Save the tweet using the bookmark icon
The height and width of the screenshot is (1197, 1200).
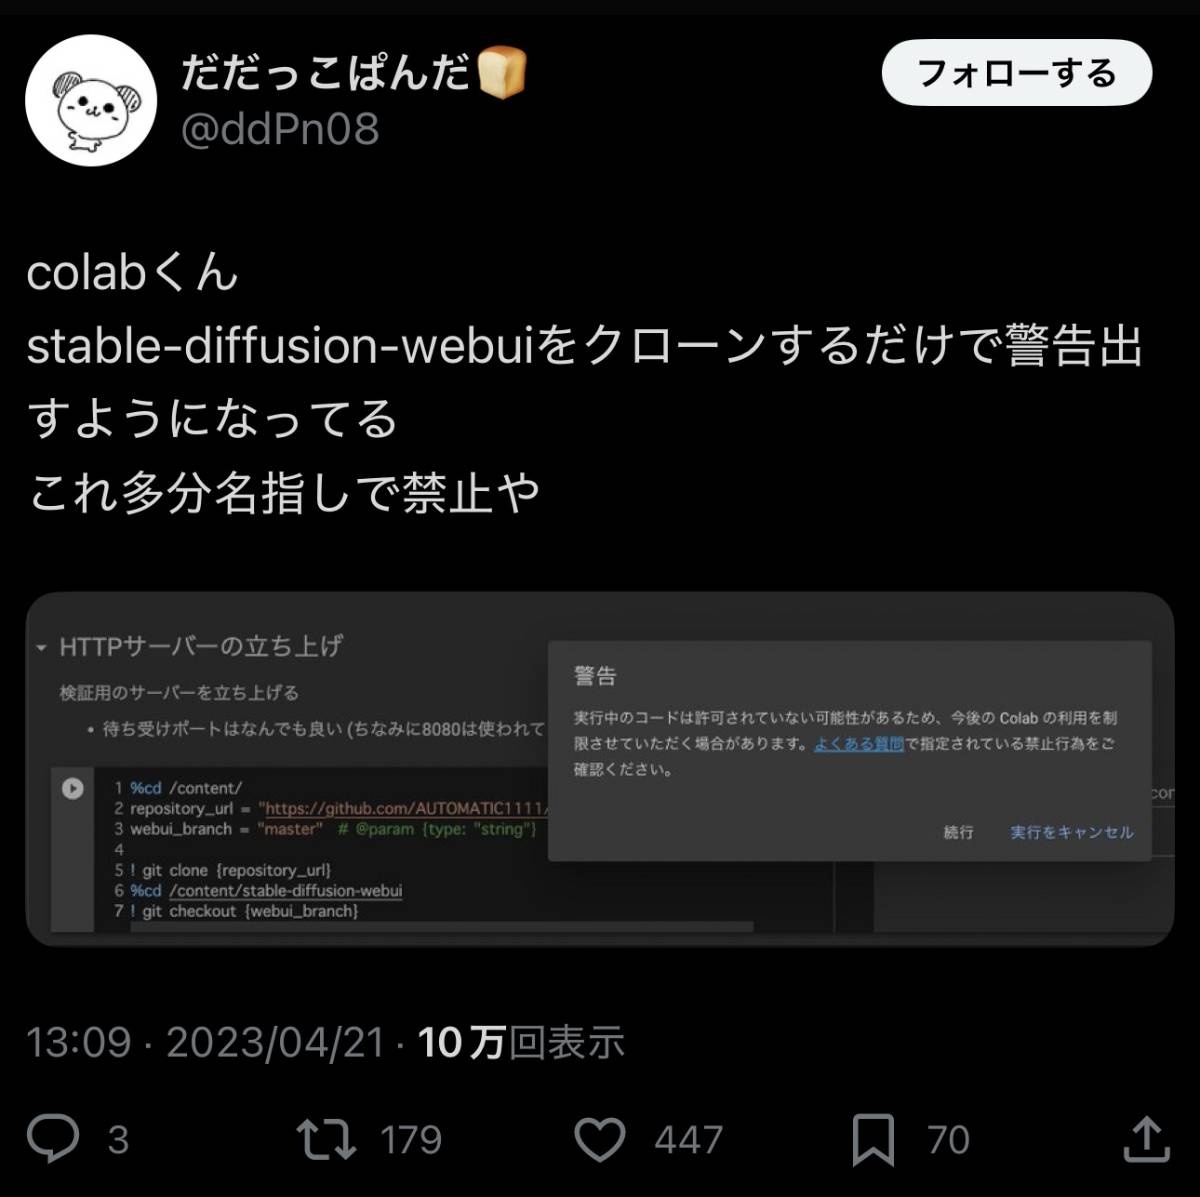point(873,1140)
